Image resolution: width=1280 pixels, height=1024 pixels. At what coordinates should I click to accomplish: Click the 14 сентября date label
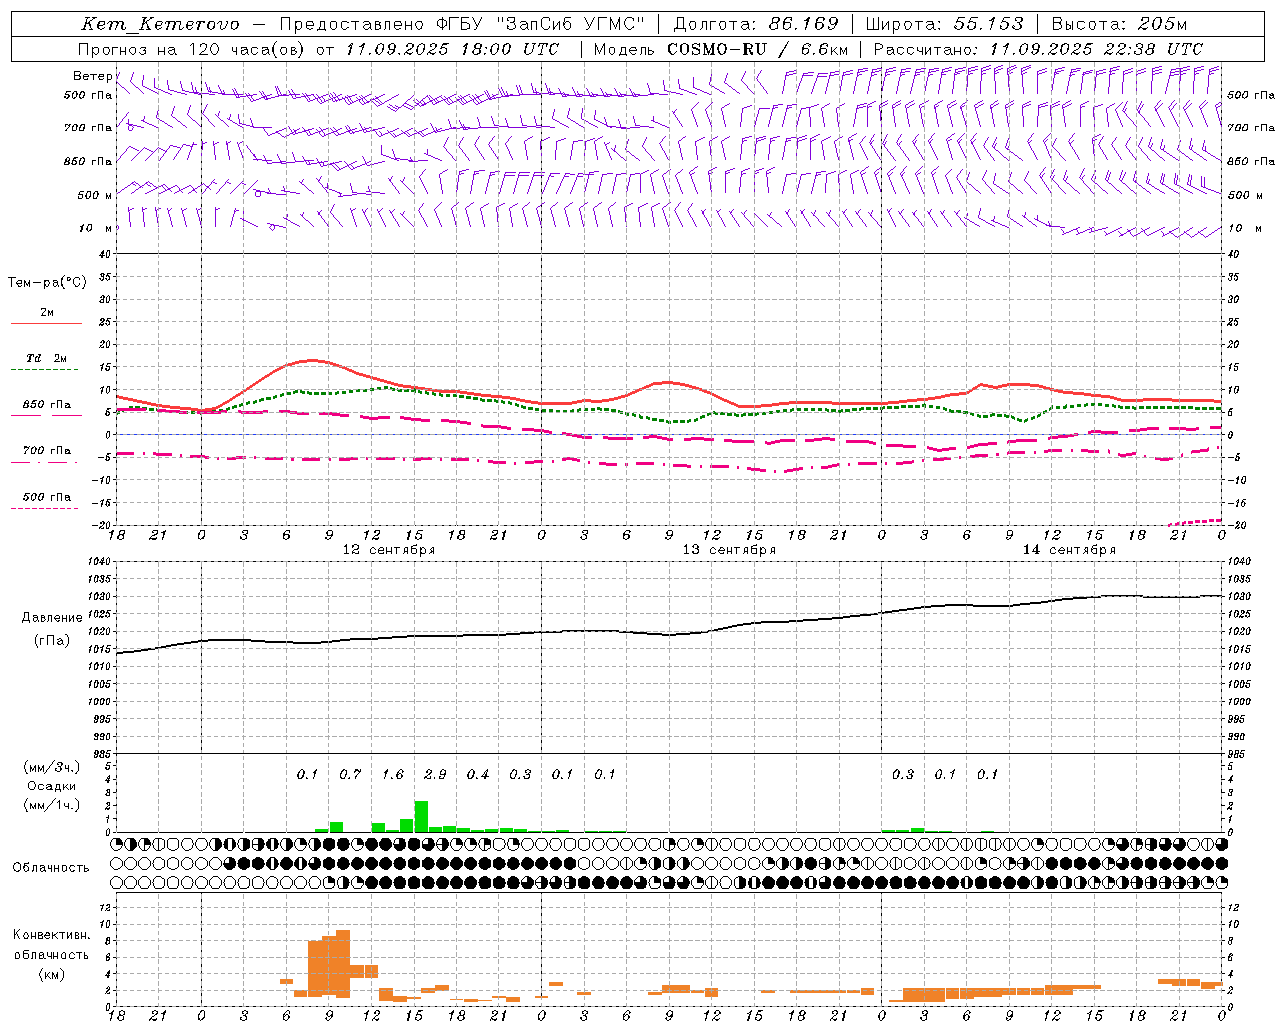[x=1069, y=550]
